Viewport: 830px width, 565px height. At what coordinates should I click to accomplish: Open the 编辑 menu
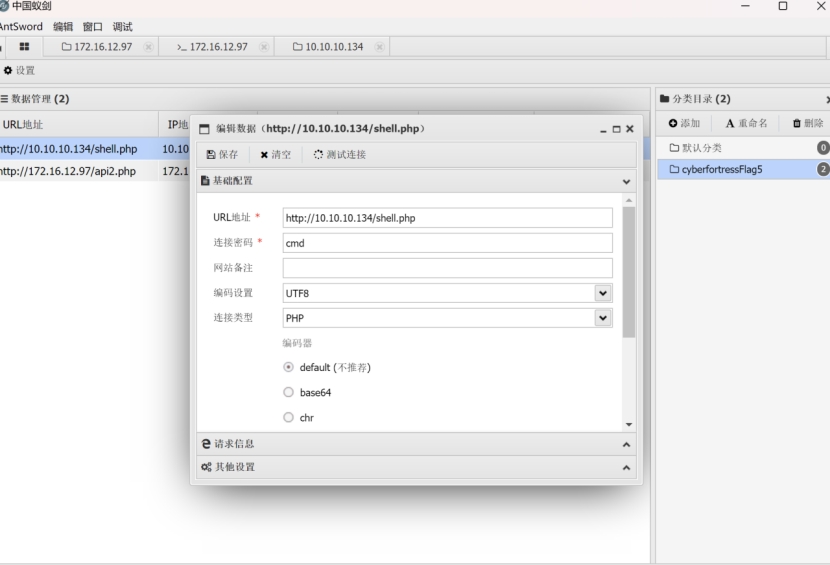pyautogui.click(x=63, y=26)
